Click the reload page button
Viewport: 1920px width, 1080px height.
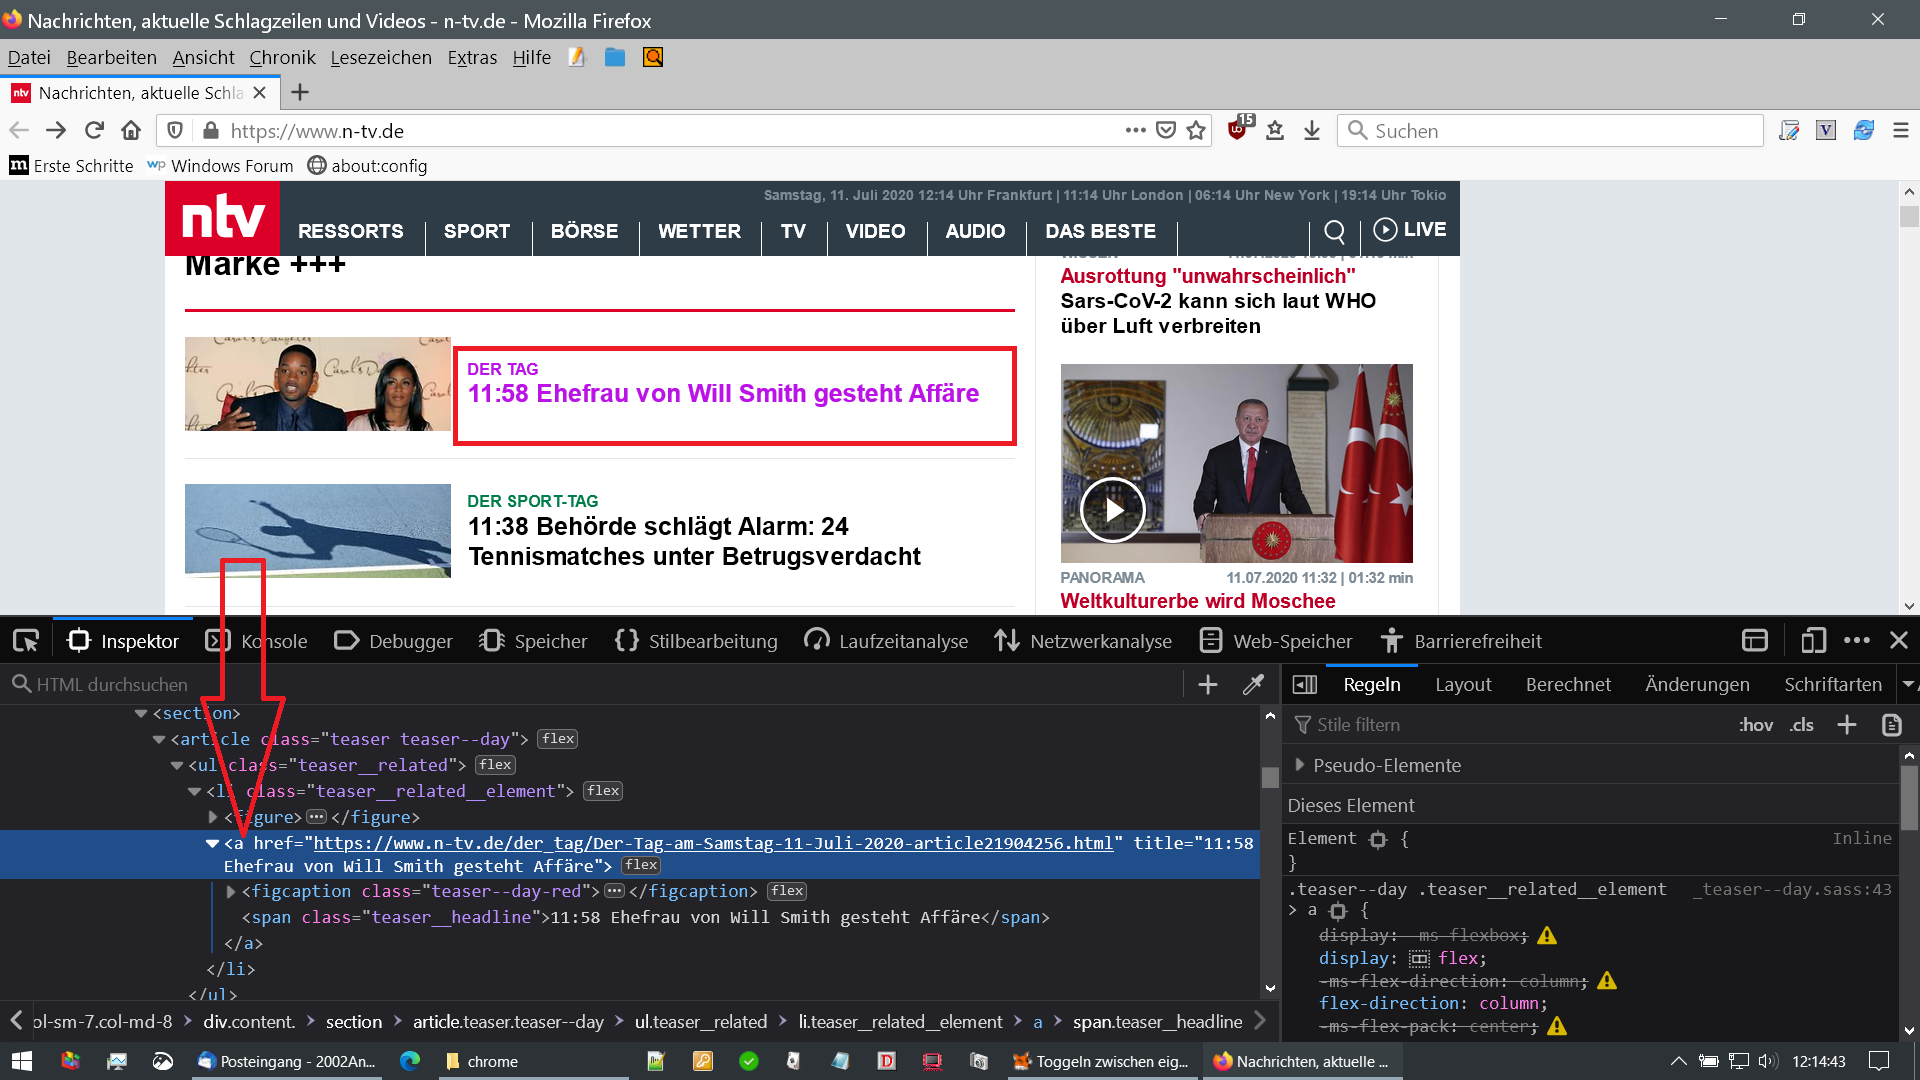pyautogui.click(x=94, y=131)
